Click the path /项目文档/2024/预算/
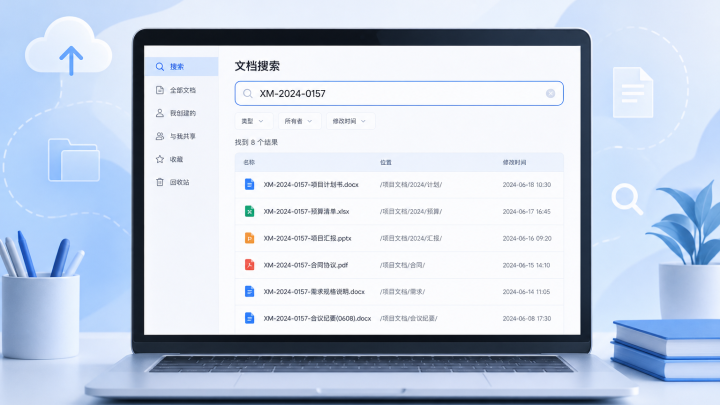 tap(411, 212)
